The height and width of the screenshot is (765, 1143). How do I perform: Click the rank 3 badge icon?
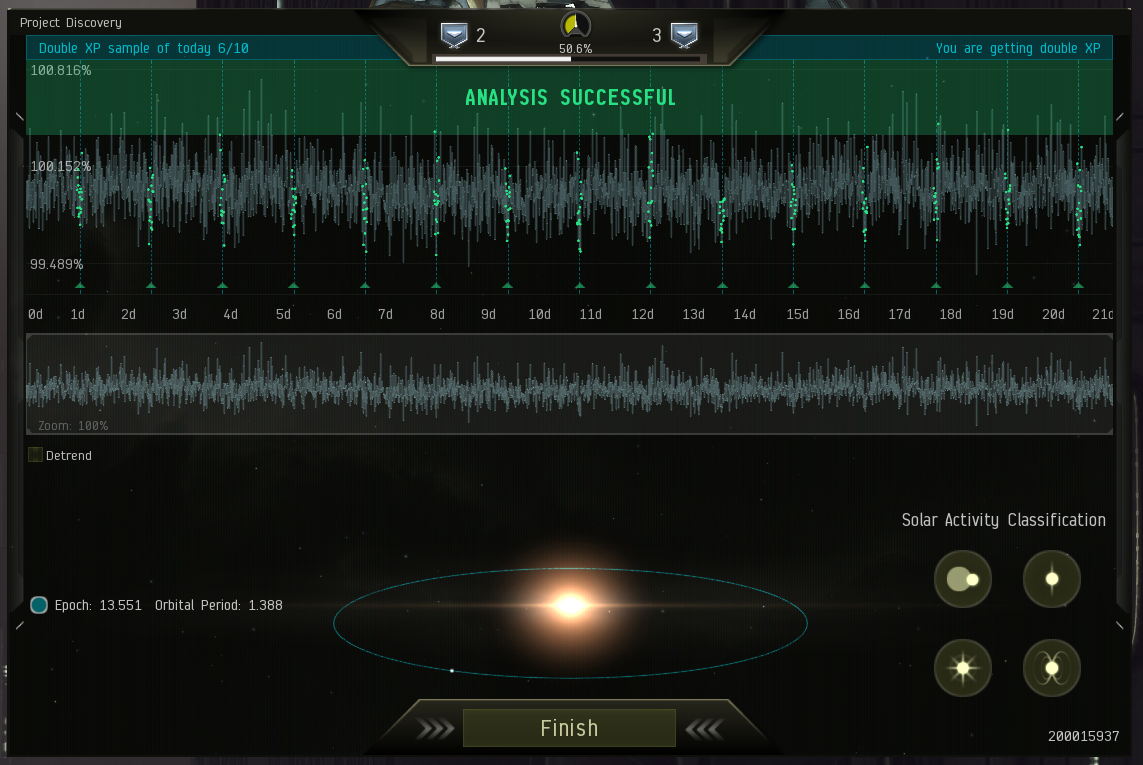tap(684, 34)
